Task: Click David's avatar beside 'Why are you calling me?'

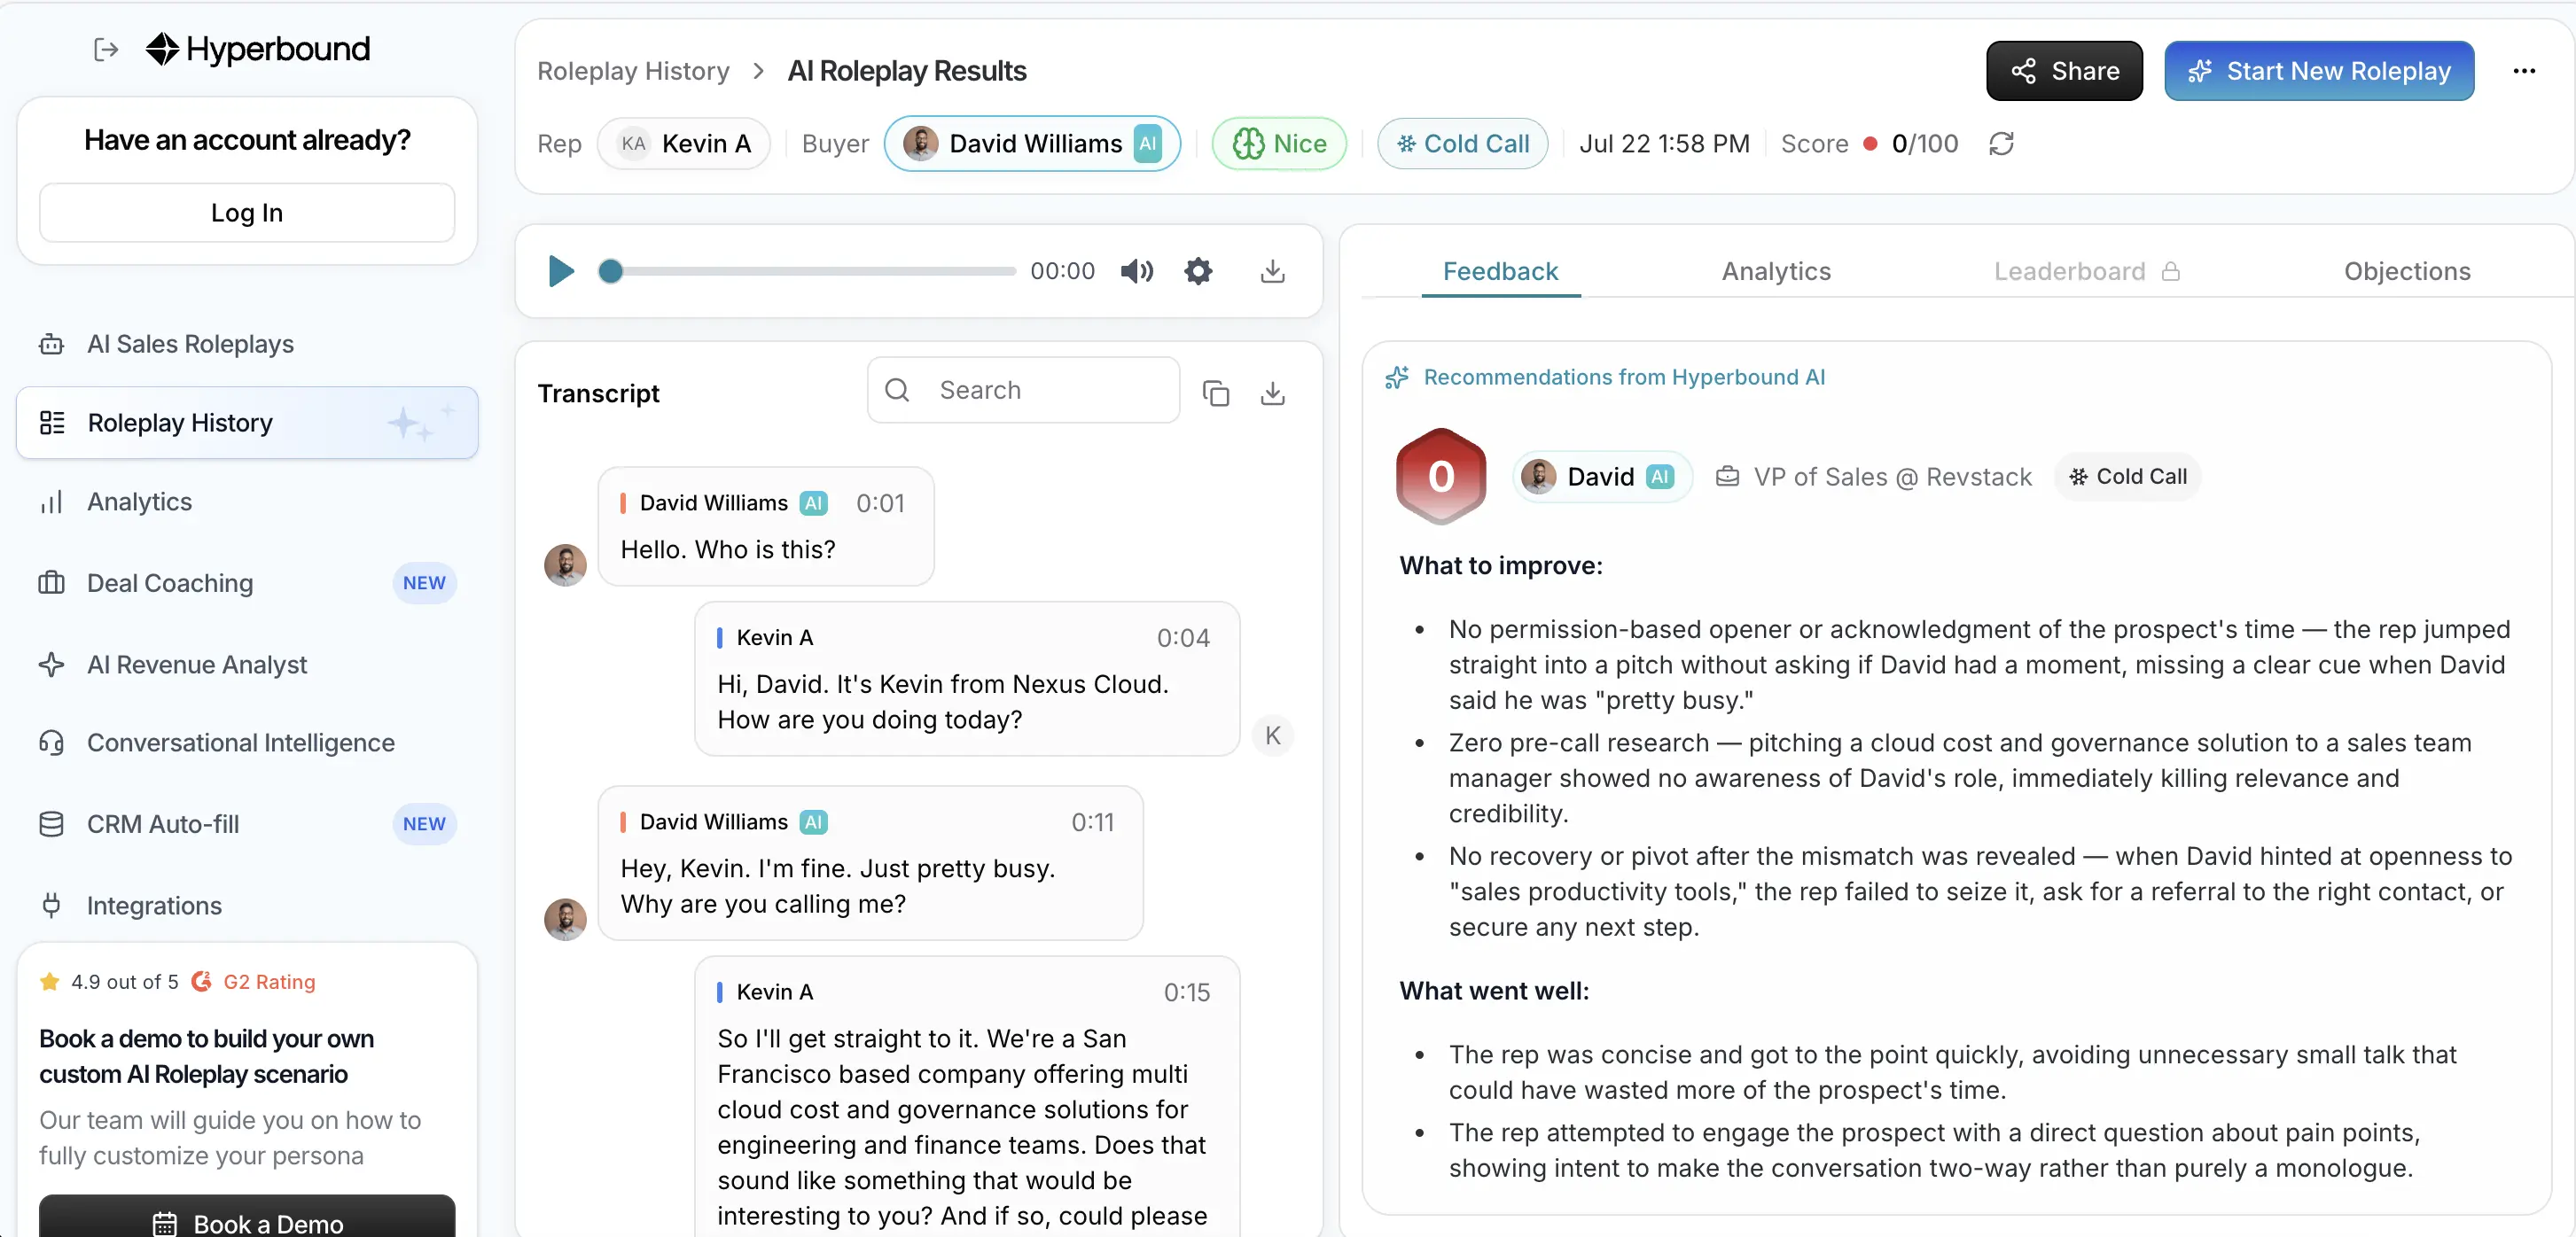Action: pyautogui.click(x=565, y=918)
